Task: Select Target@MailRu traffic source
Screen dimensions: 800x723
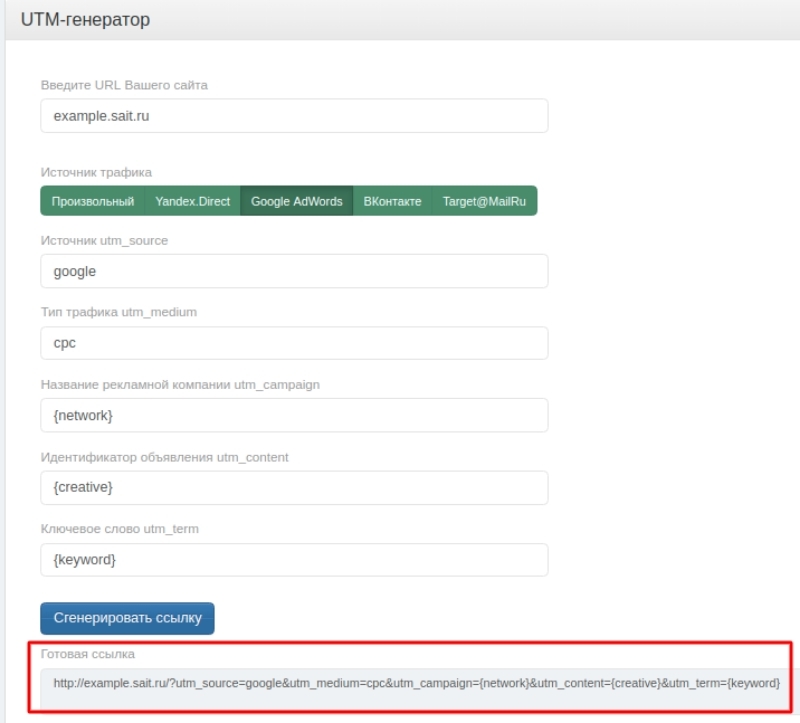Action: 484,201
